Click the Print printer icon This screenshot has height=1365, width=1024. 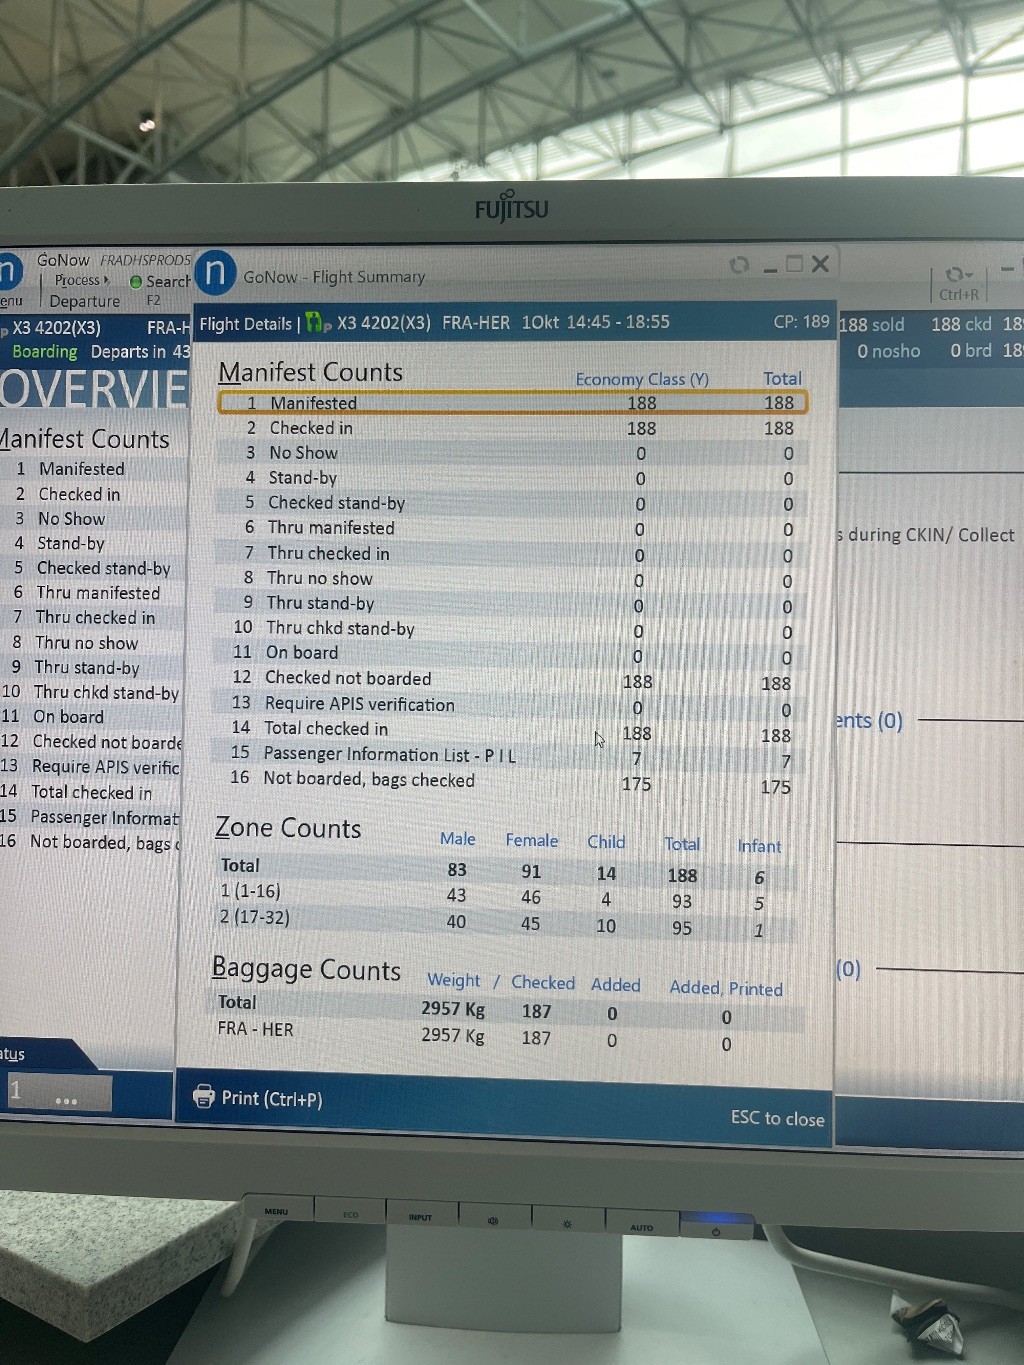pyautogui.click(x=204, y=1096)
